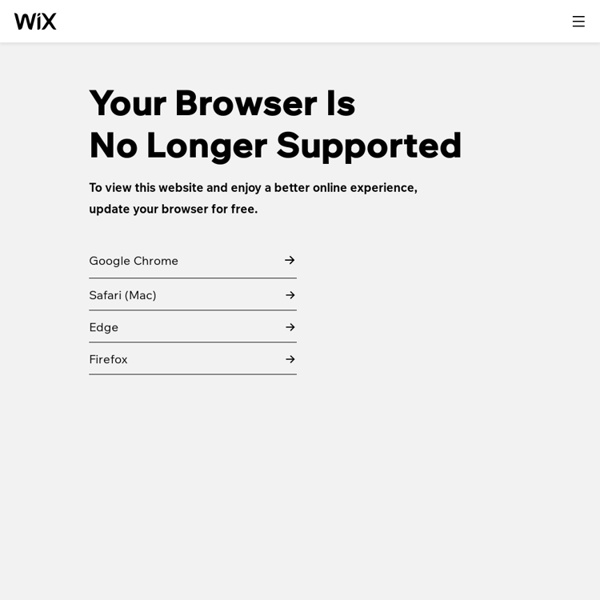This screenshot has width=600, height=600.
Task: Click the divider line under Google Chrome
Action: point(193,278)
